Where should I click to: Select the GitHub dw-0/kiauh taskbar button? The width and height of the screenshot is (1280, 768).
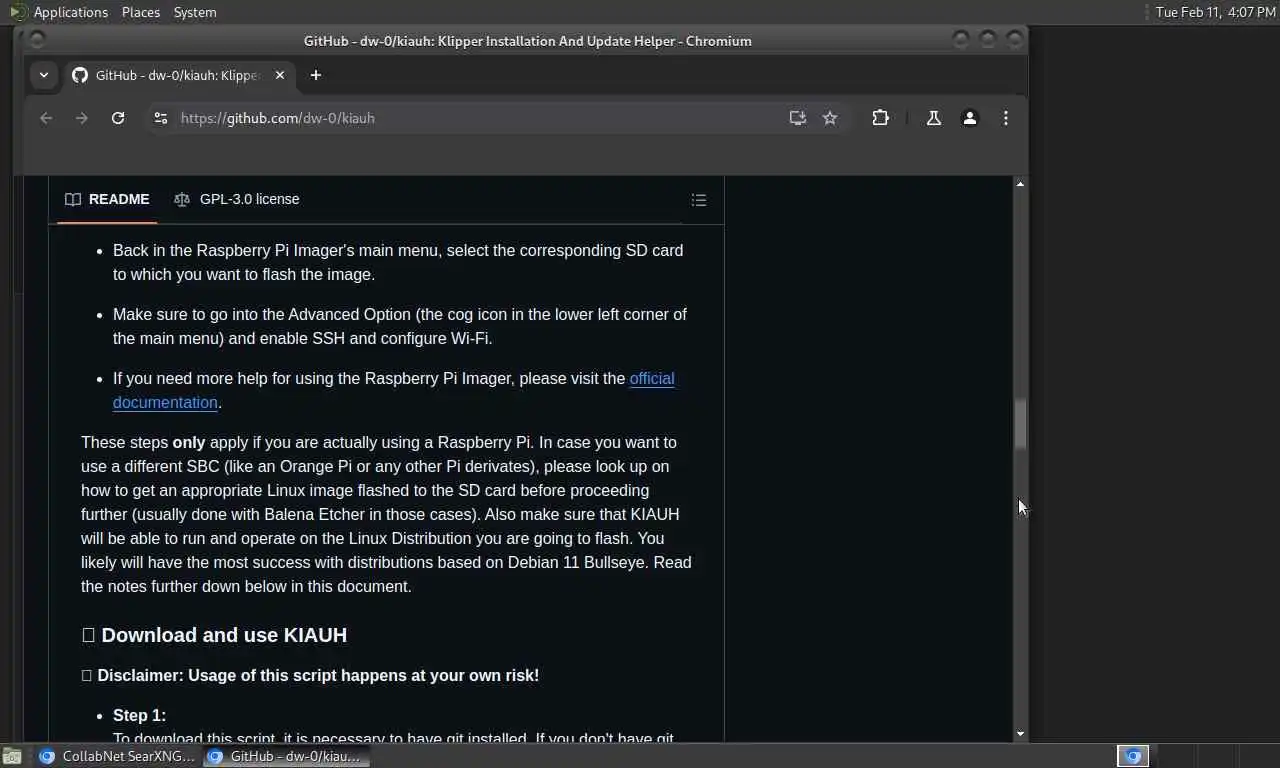[286, 756]
